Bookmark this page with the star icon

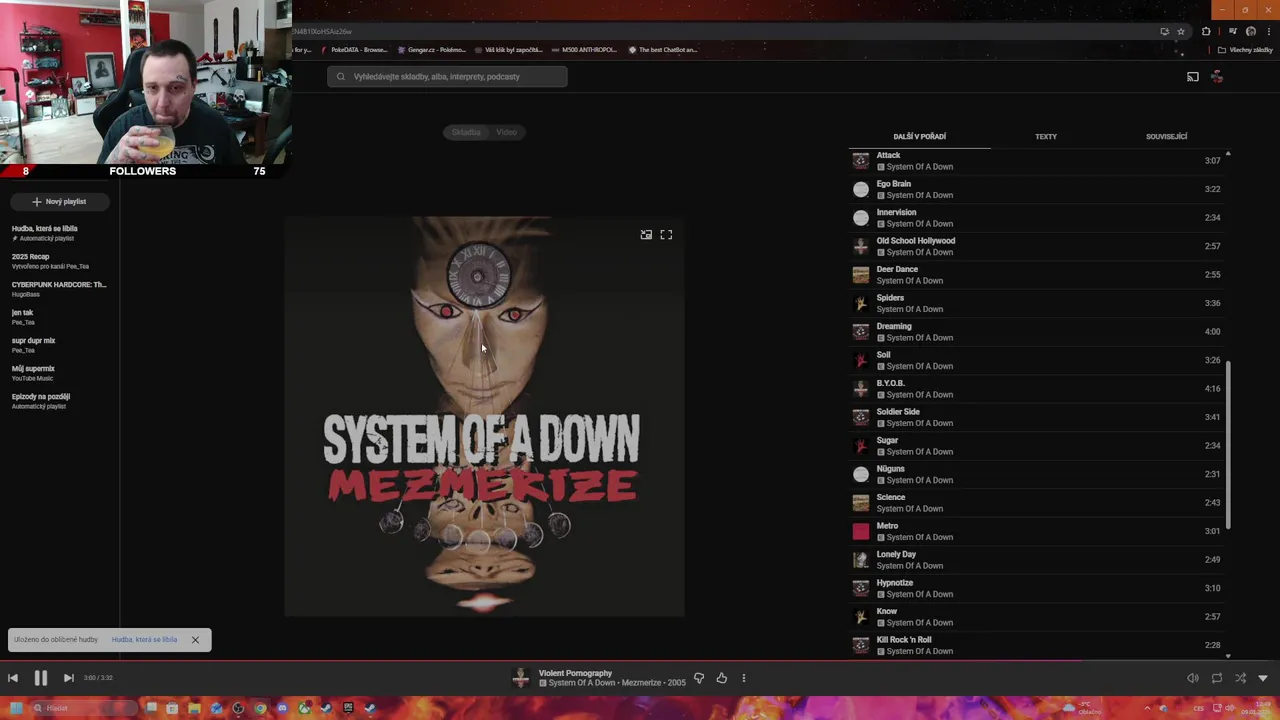click(x=1181, y=31)
